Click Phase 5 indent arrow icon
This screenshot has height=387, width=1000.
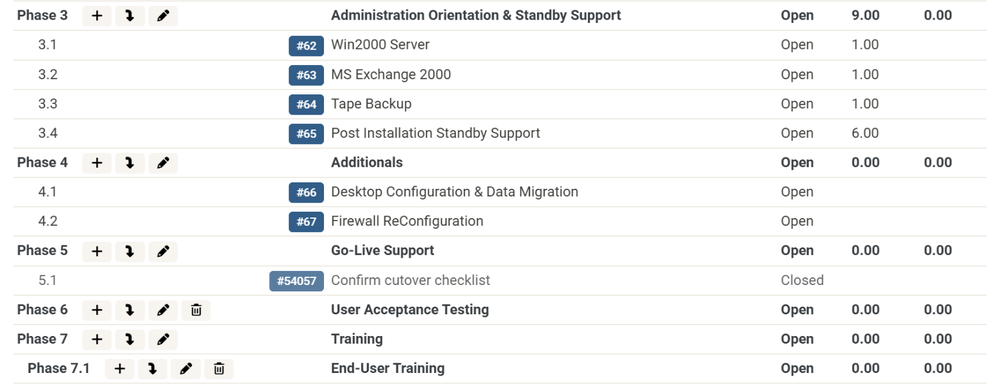130,251
